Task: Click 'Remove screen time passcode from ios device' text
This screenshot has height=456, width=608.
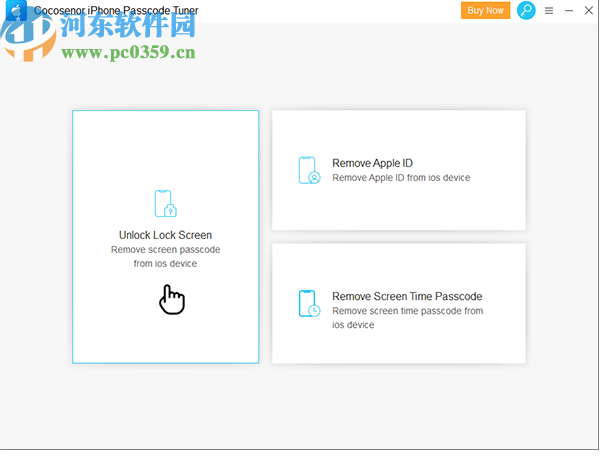Action: click(x=408, y=318)
